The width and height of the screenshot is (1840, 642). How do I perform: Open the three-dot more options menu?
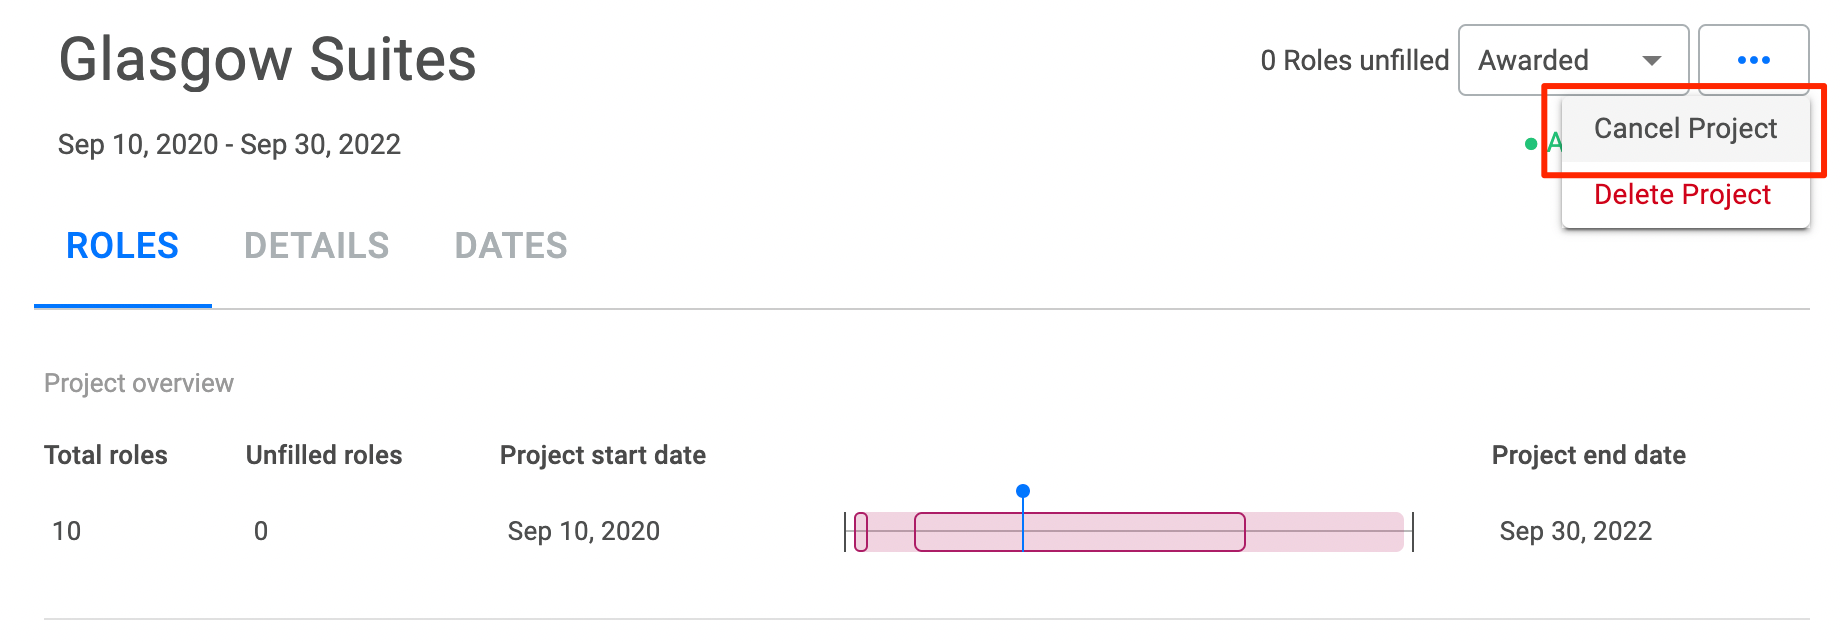[1753, 60]
